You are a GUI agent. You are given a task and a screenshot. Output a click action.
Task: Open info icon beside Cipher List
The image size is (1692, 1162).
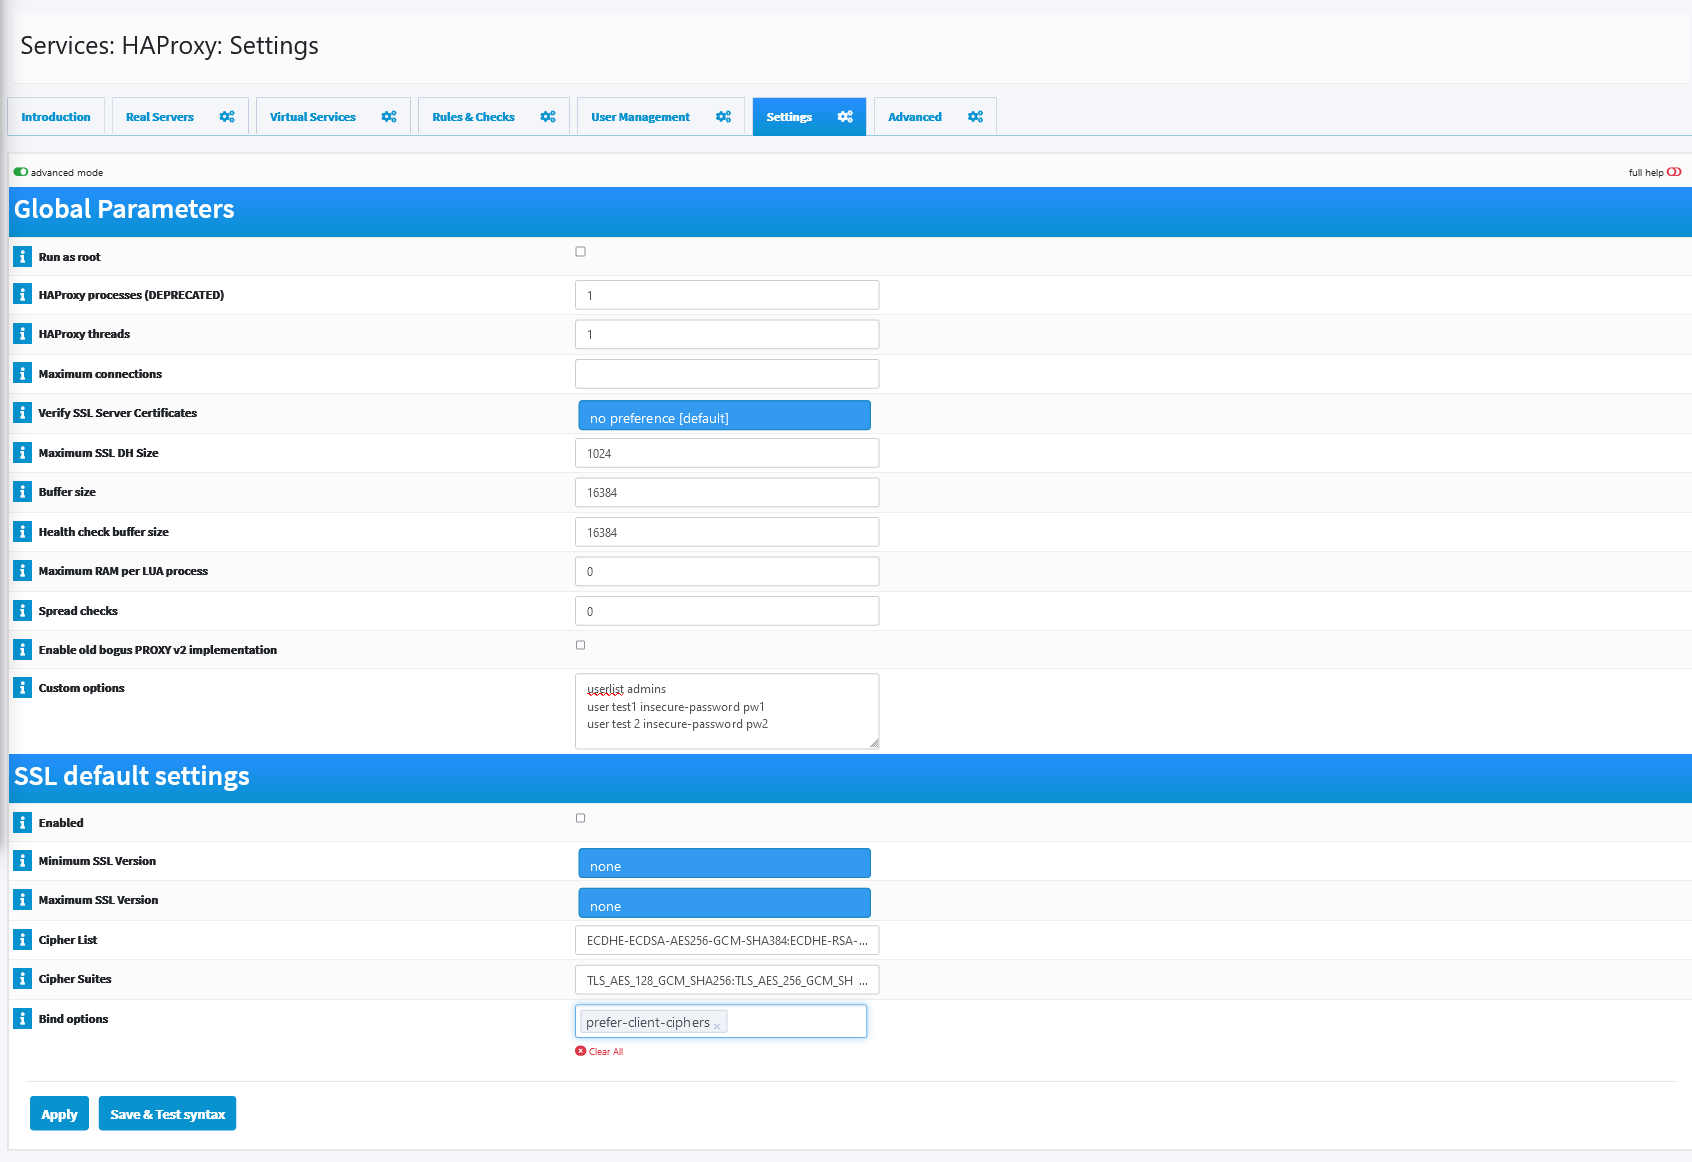click(22, 940)
